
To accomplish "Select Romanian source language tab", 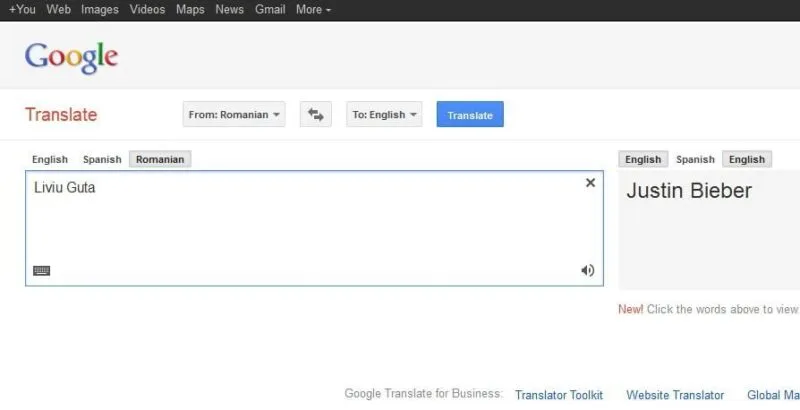I will [x=160, y=159].
